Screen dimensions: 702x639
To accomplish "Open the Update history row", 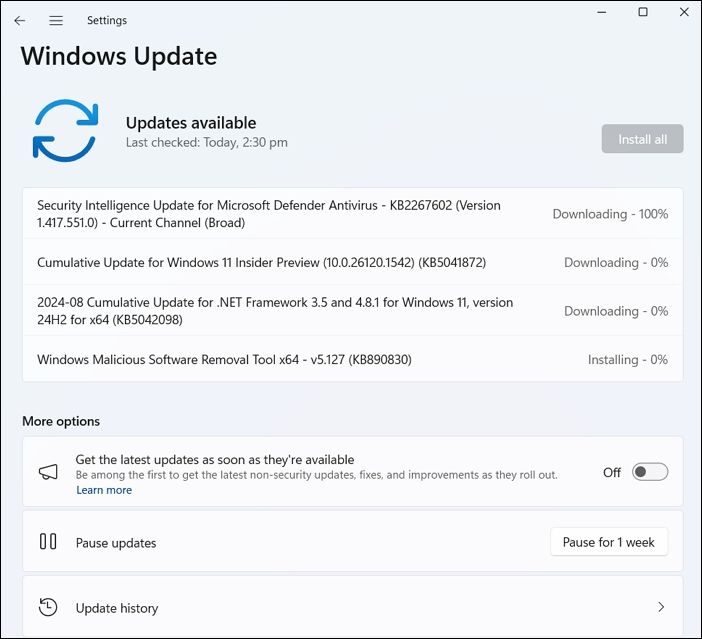I will (117, 608).
